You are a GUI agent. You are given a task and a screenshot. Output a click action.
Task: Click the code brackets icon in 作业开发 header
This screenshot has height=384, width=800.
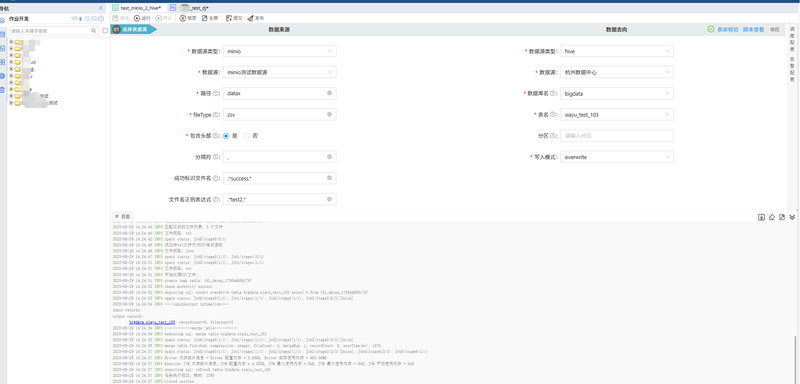(x=74, y=18)
